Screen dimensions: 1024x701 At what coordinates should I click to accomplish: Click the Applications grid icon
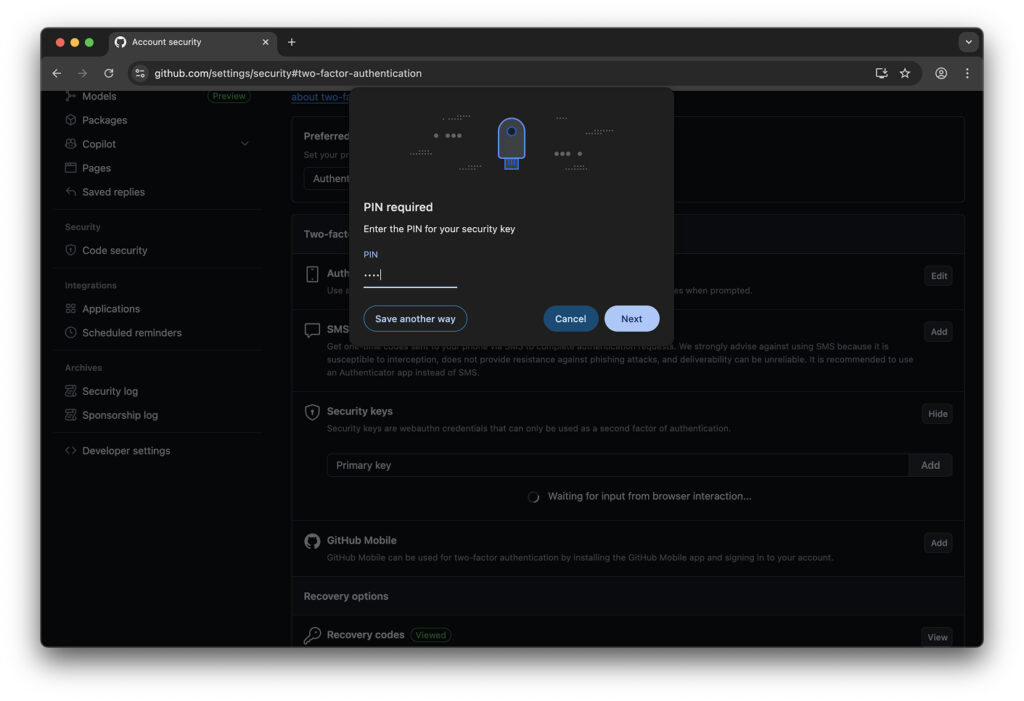click(x=71, y=308)
